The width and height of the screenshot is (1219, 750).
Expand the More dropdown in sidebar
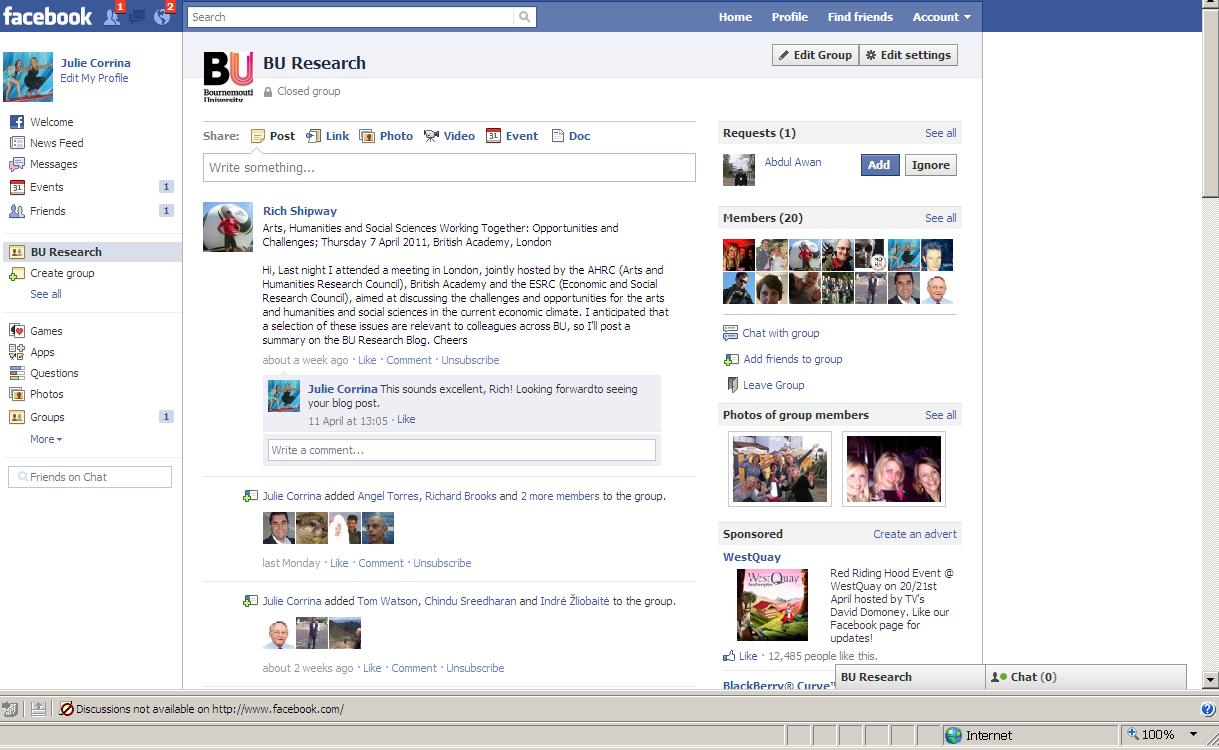46,439
